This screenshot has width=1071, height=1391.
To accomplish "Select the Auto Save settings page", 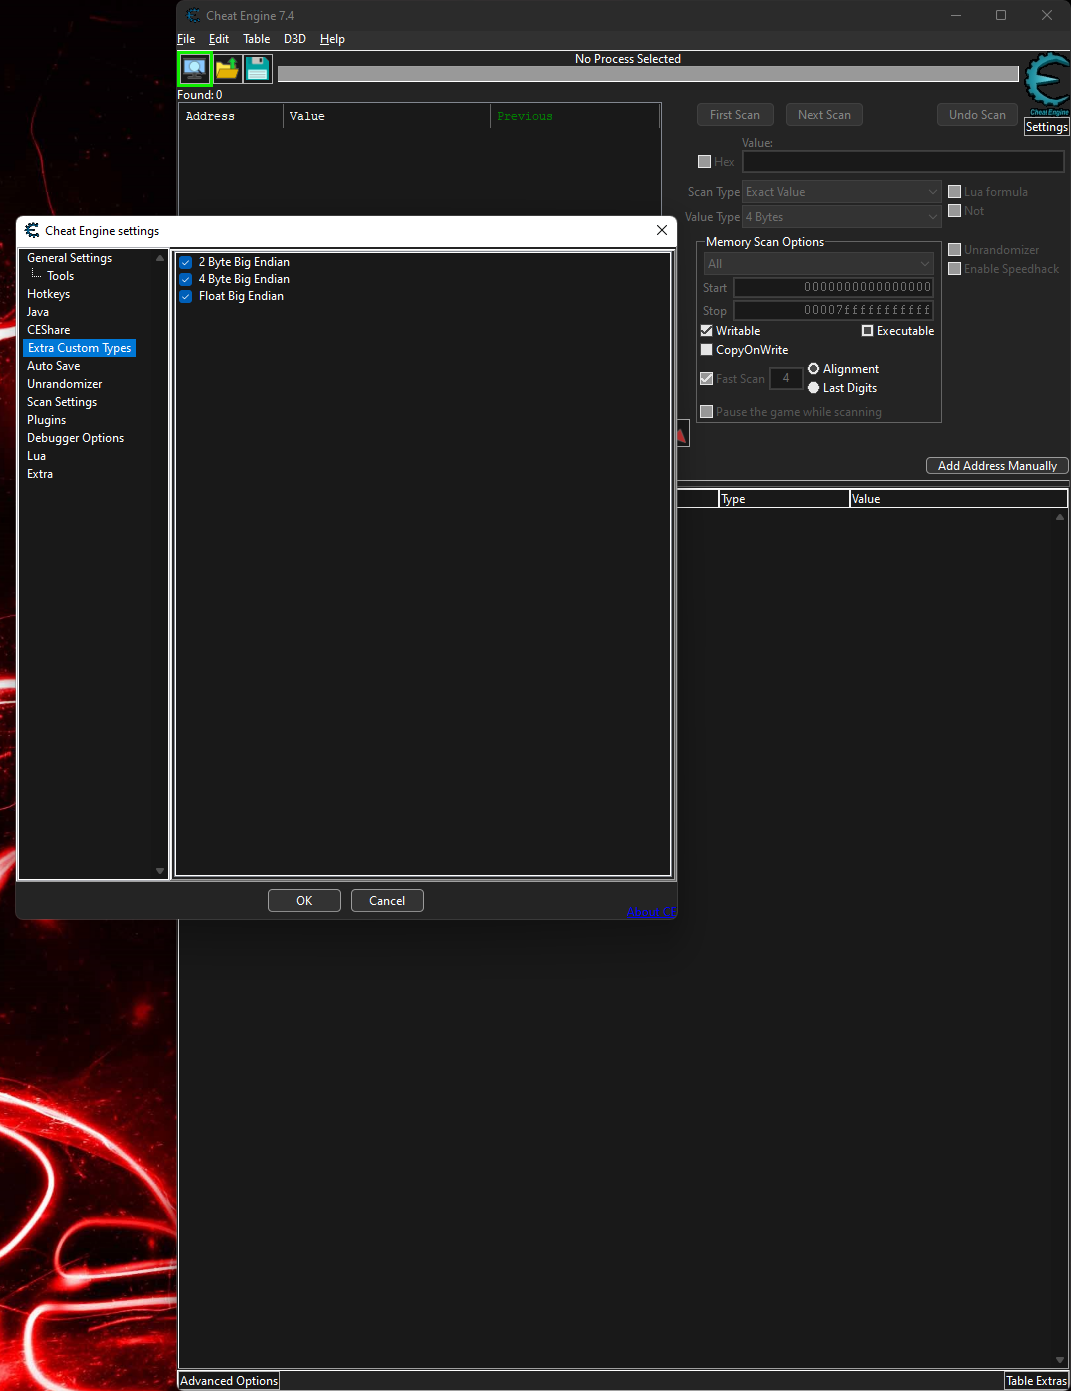I will click(x=53, y=366).
